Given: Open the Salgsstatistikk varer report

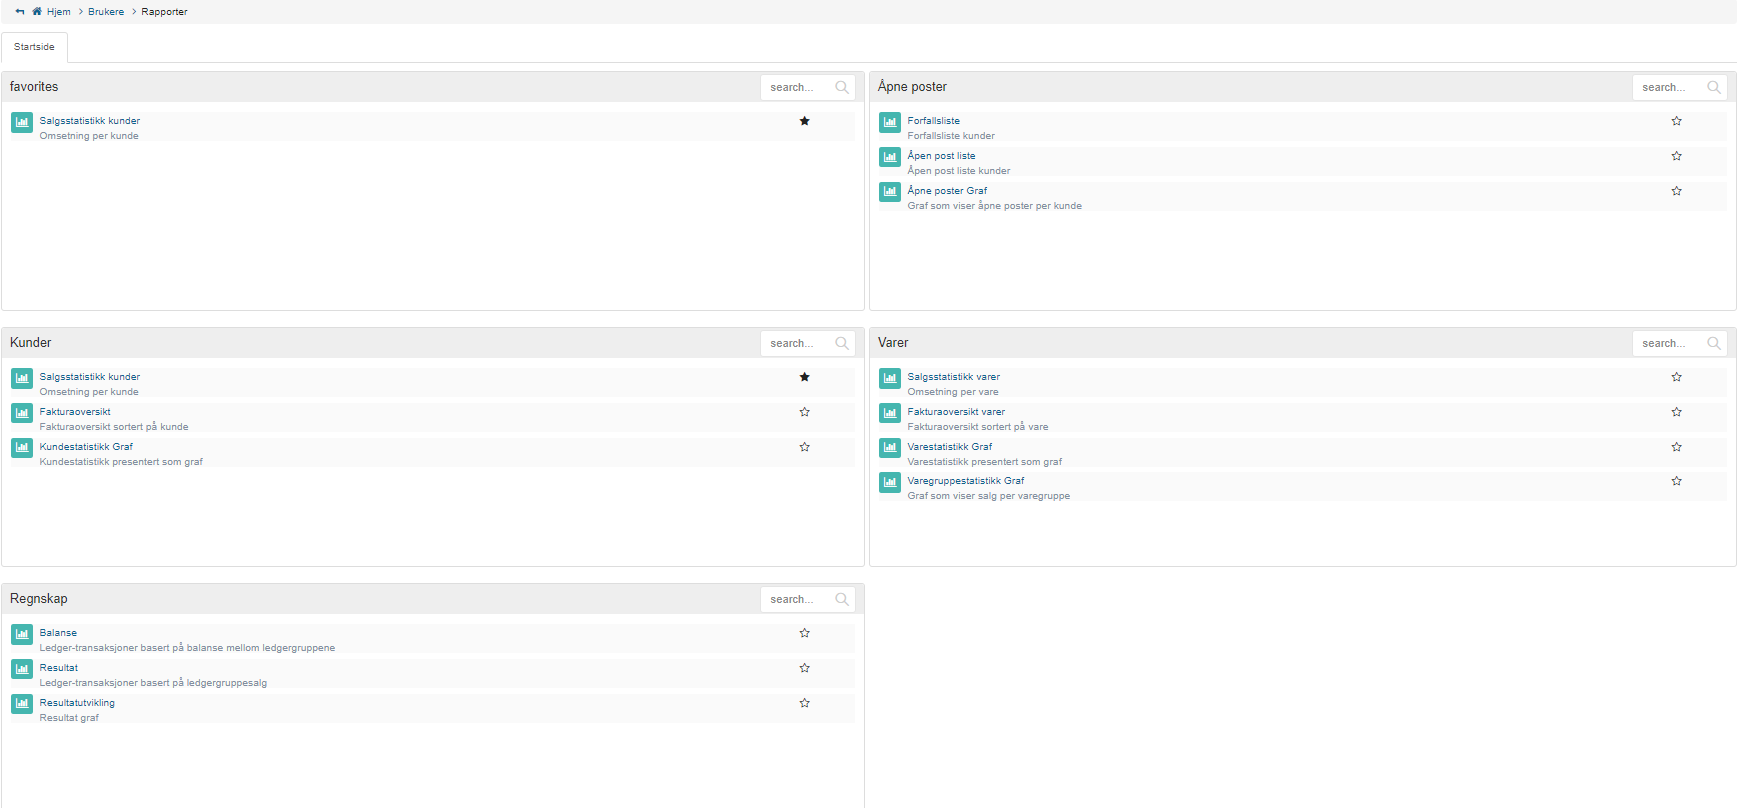Looking at the screenshot, I should point(953,377).
